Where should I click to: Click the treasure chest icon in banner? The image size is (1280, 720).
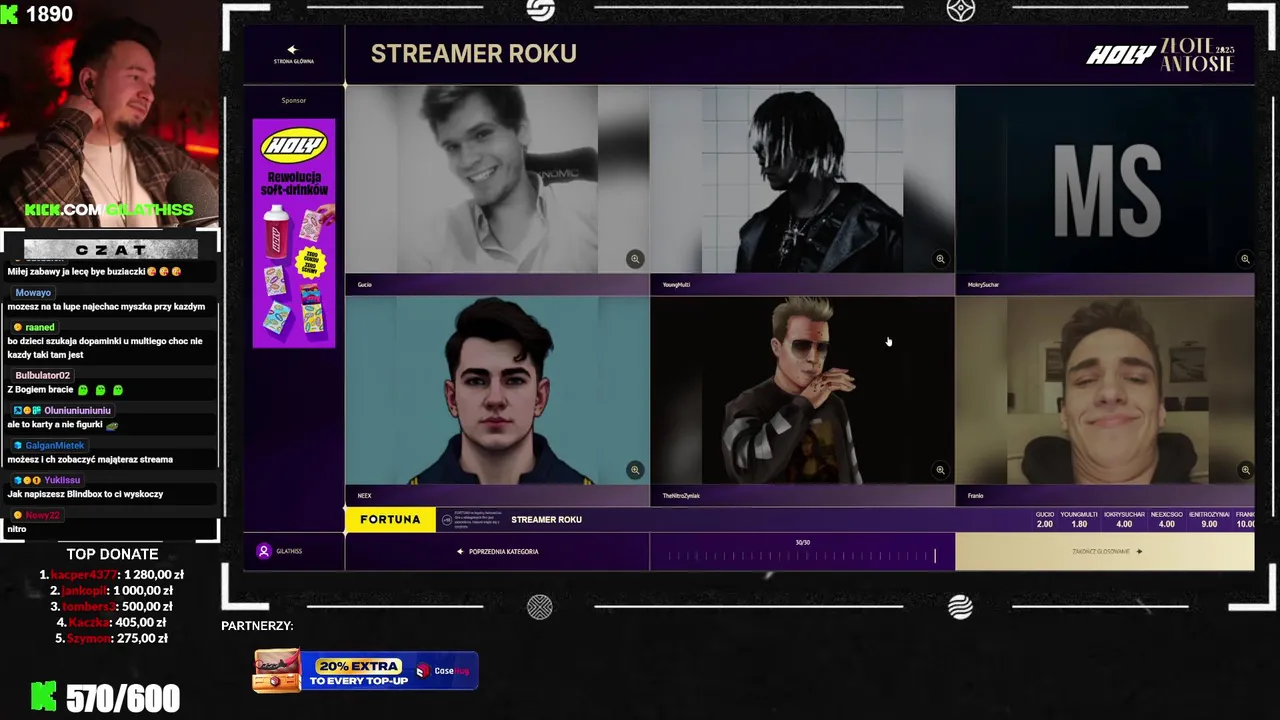(x=277, y=671)
